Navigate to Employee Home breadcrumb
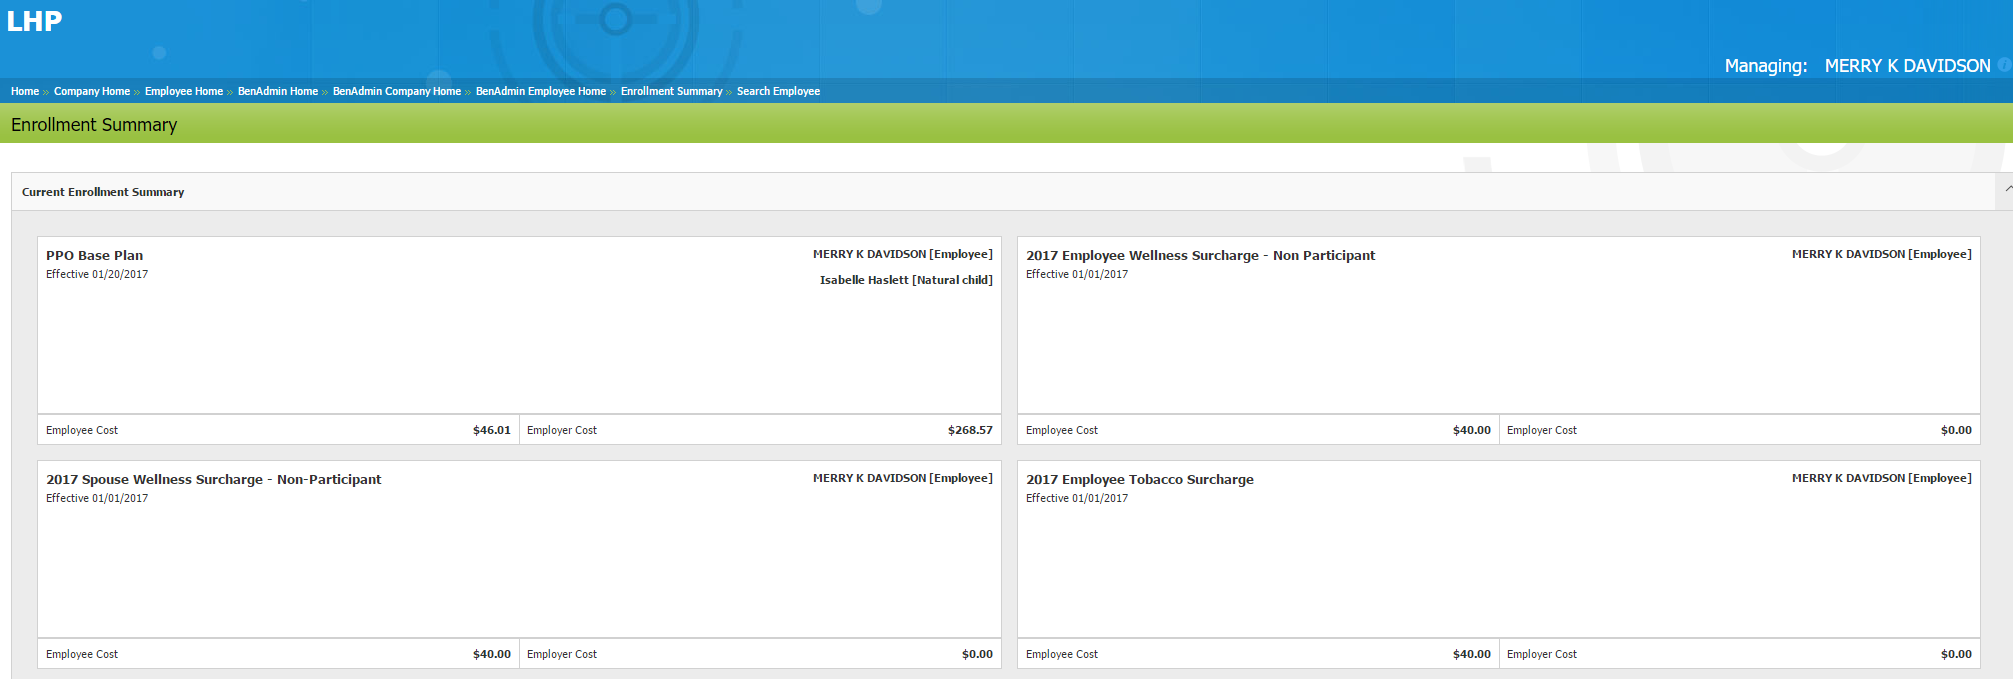The height and width of the screenshot is (679, 2013). pyautogui.click(x=184, y=91)
